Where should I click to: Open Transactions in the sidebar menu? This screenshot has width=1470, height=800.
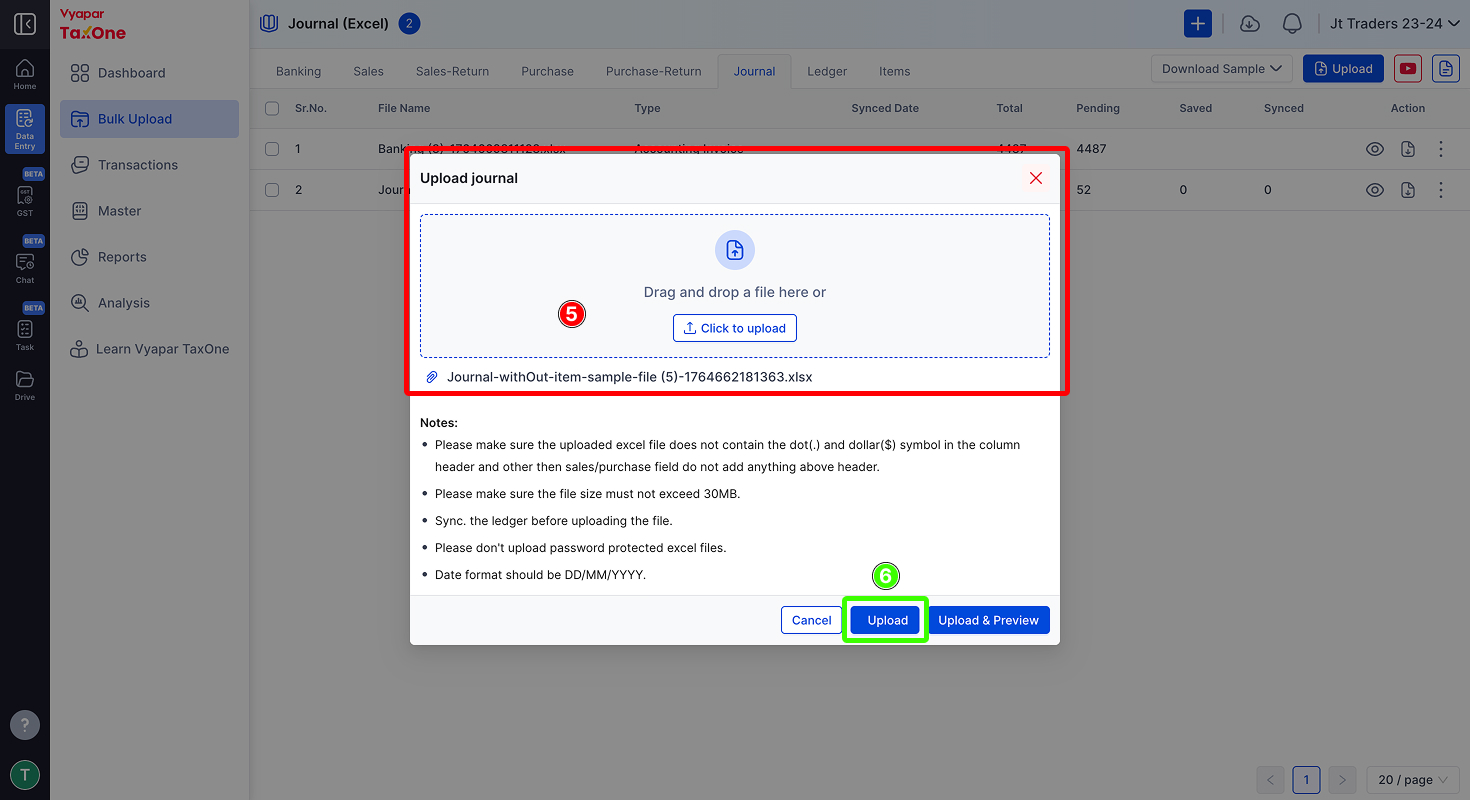(x=149, y=165)
